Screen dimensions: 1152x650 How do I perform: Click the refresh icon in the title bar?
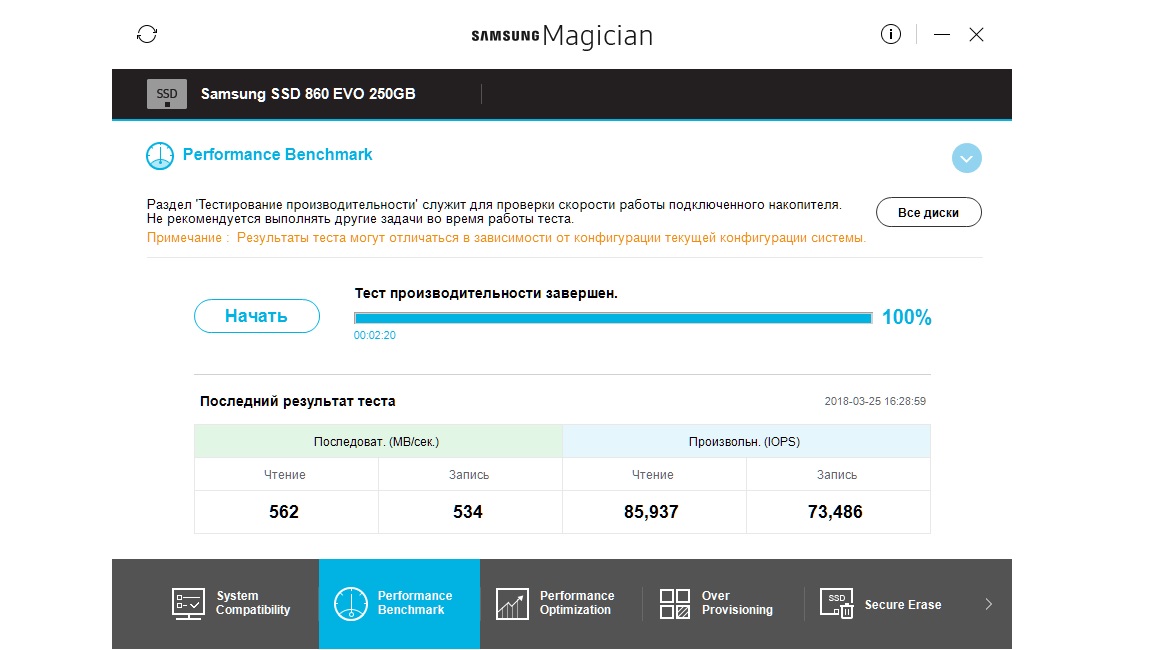[x=147, y=34]
